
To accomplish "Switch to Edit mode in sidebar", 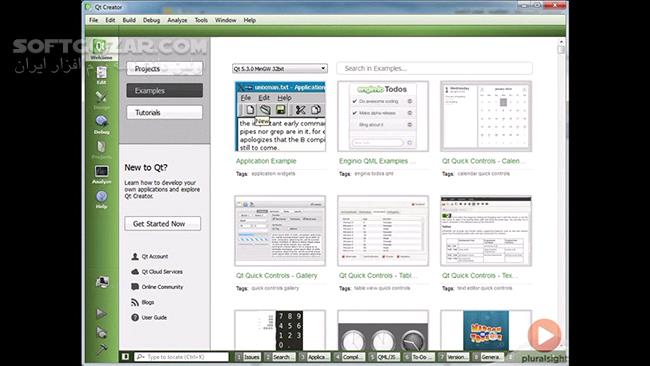I will point(102,75).
